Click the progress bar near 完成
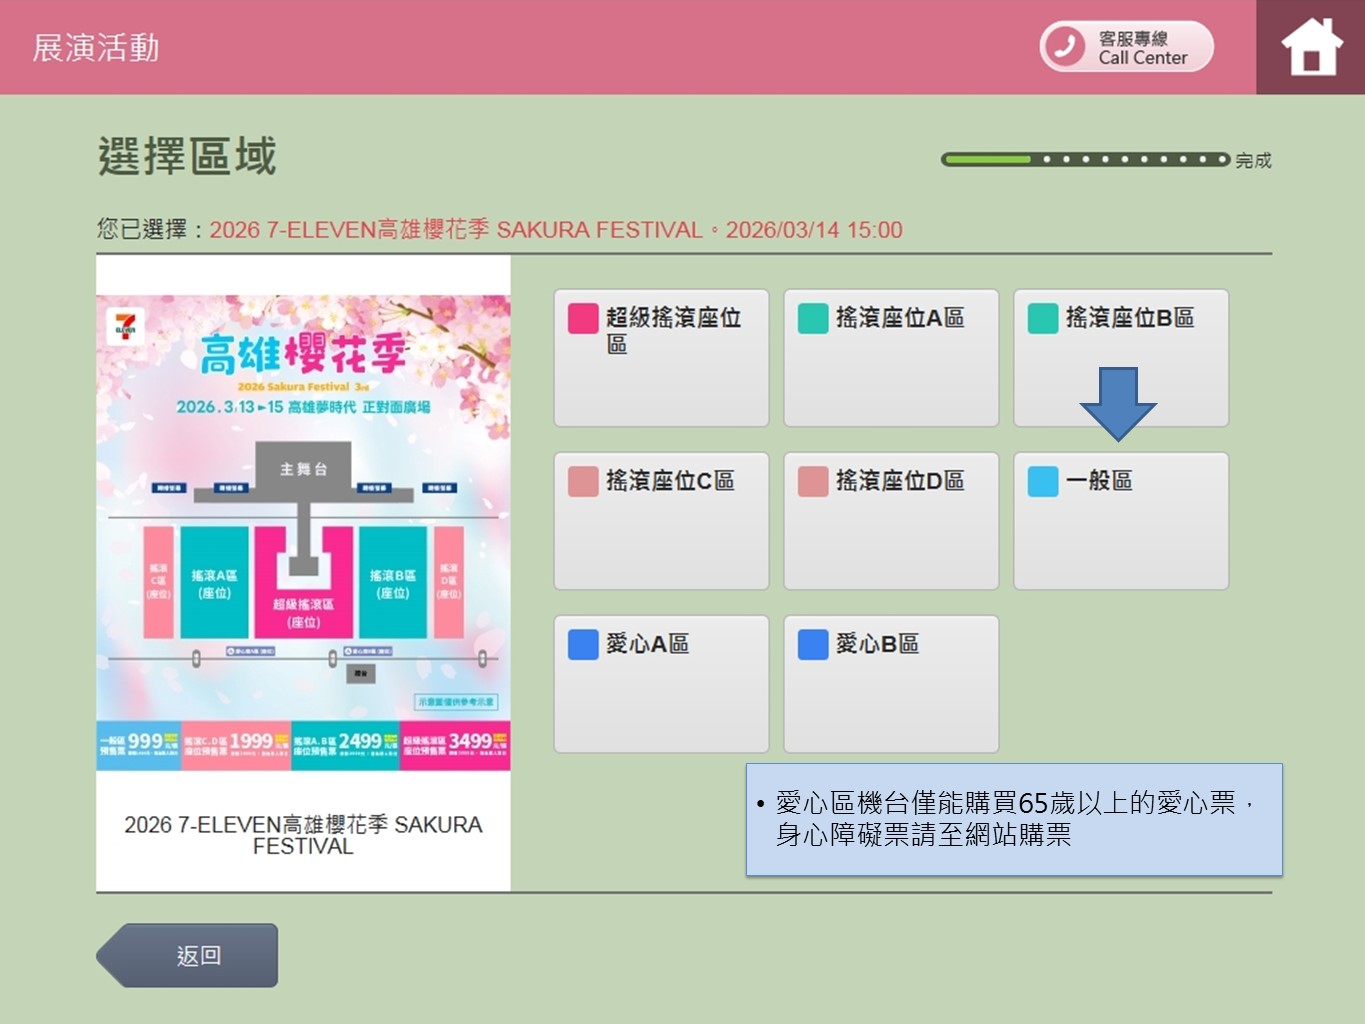The height and width of the screenshot is (1024, 1365). click(1085, 159)
